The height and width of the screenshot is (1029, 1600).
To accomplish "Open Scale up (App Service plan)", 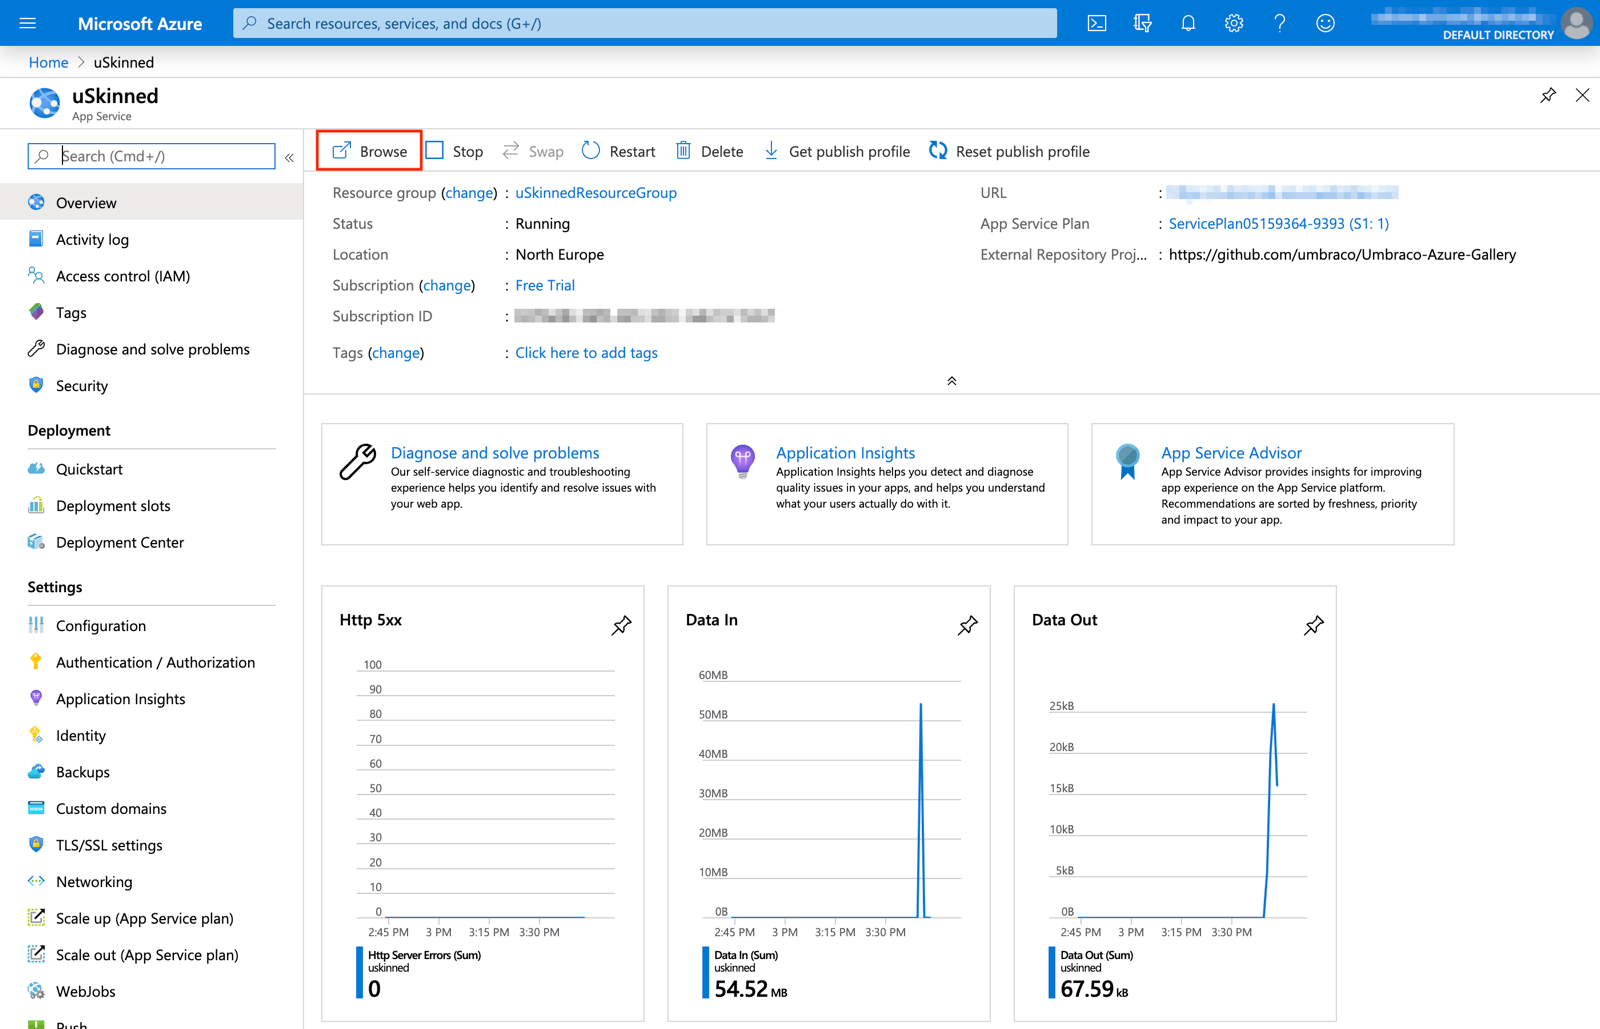I will tap(151, 918).
